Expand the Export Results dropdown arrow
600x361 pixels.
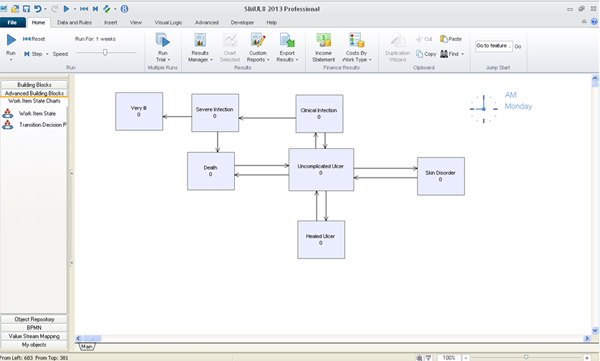click(297, 60)
